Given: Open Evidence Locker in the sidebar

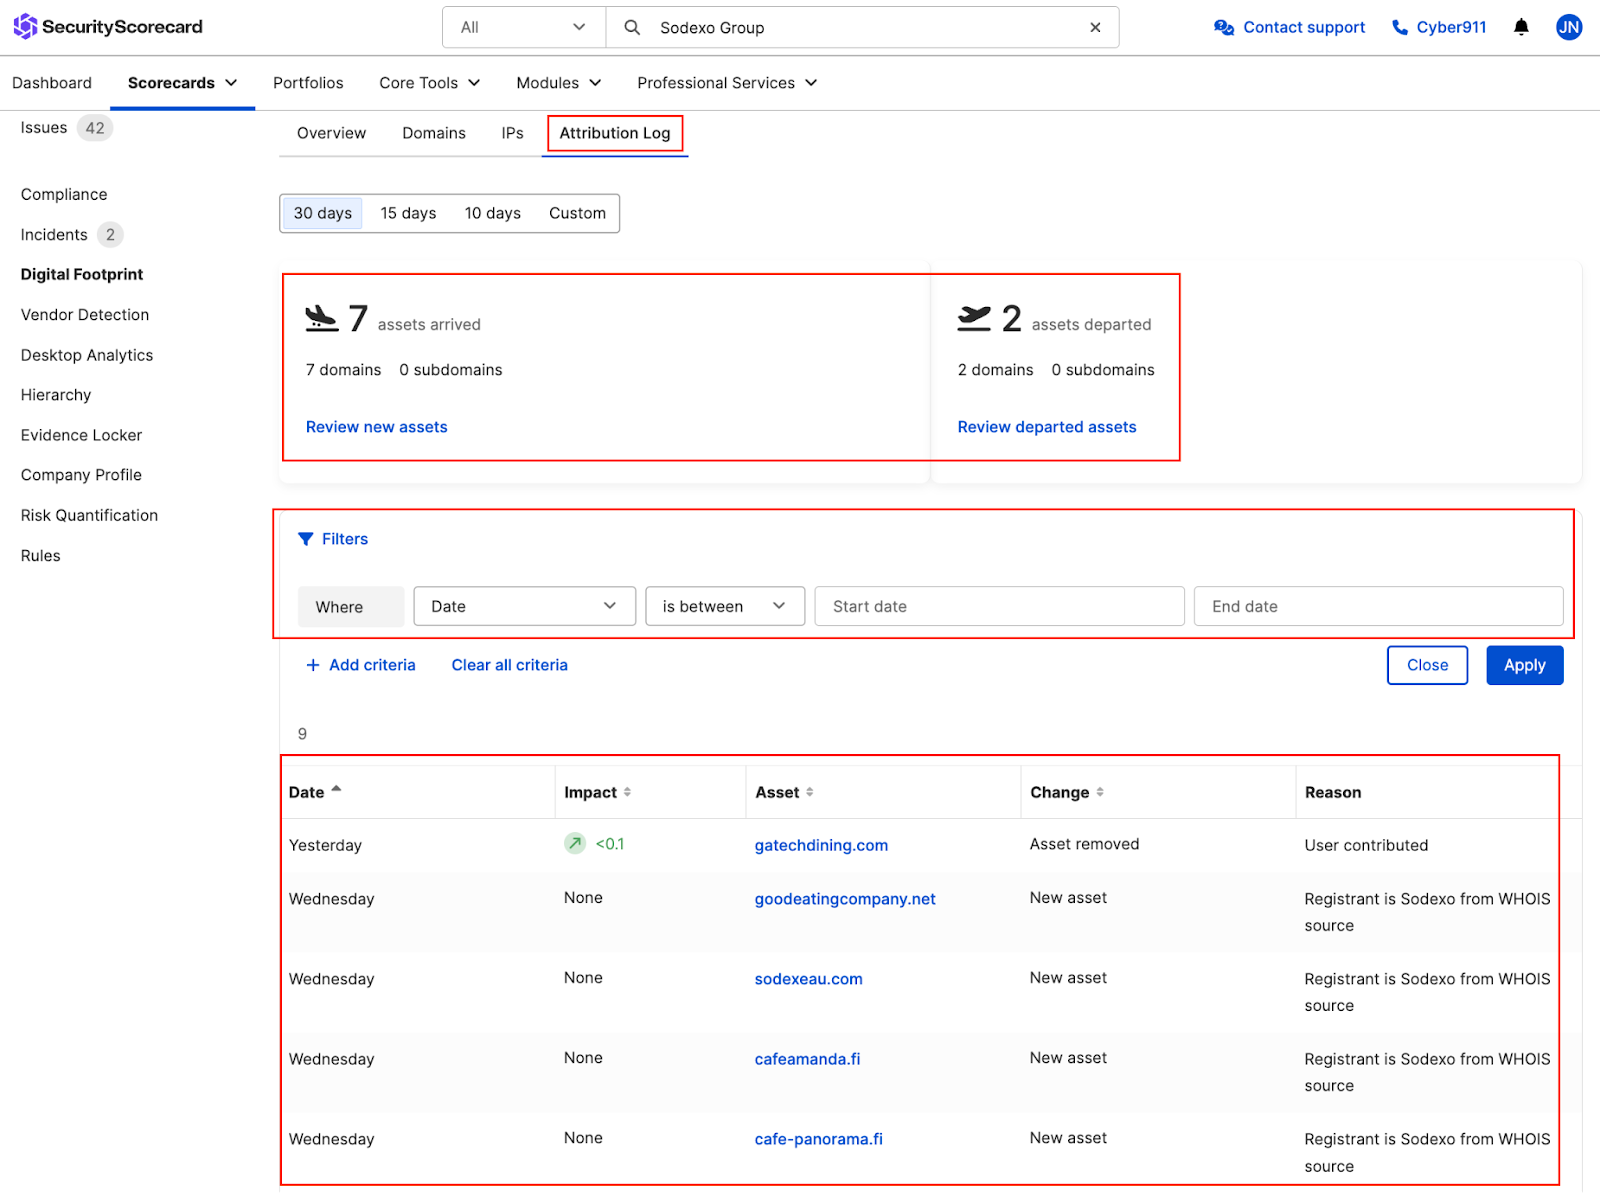Looking at the screenshot, I should (81, 435).
